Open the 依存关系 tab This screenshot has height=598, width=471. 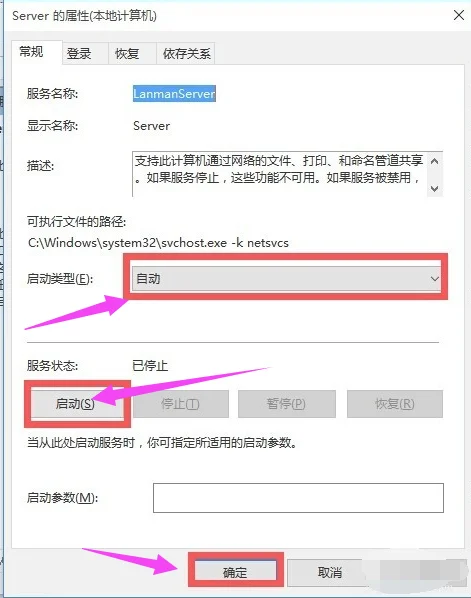pos(186,53)
